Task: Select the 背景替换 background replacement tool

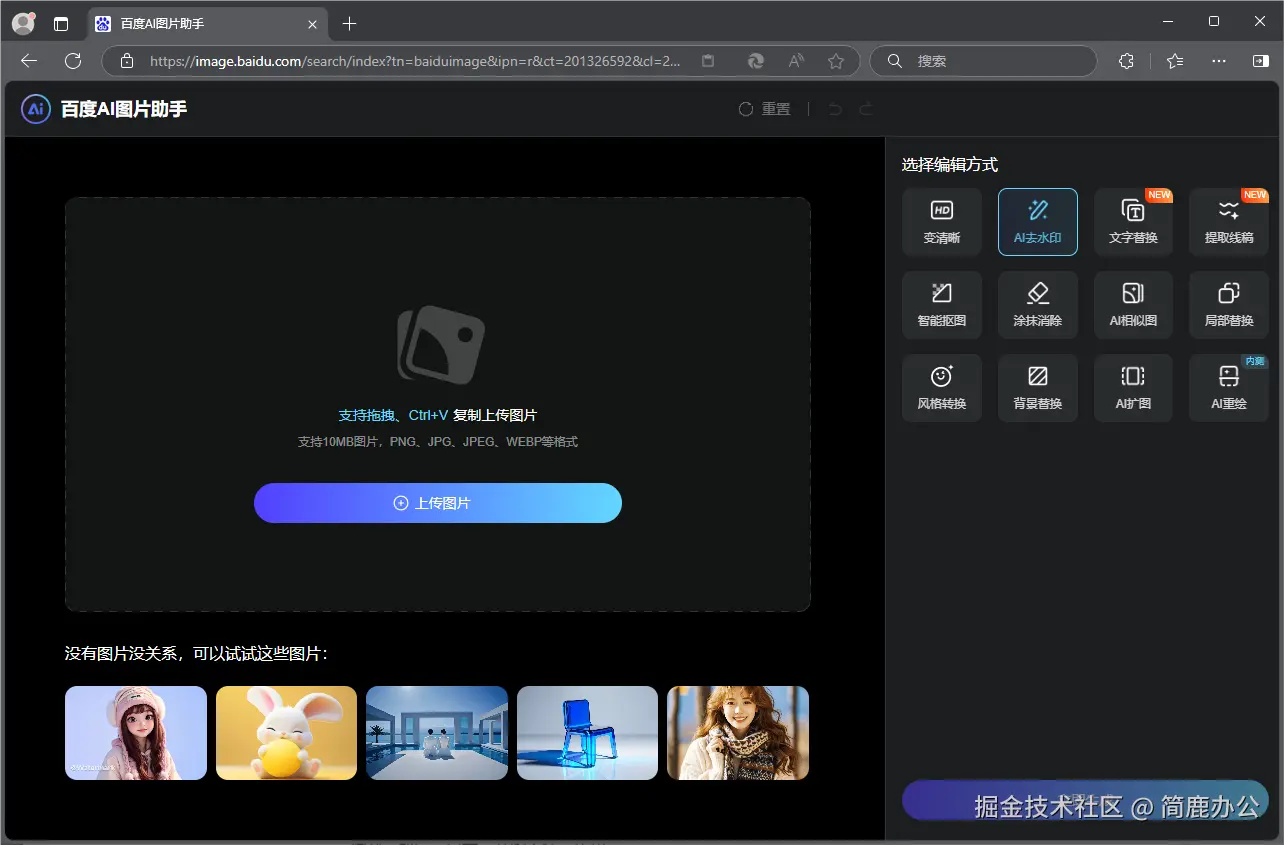Action: (x=1037, y=387)
